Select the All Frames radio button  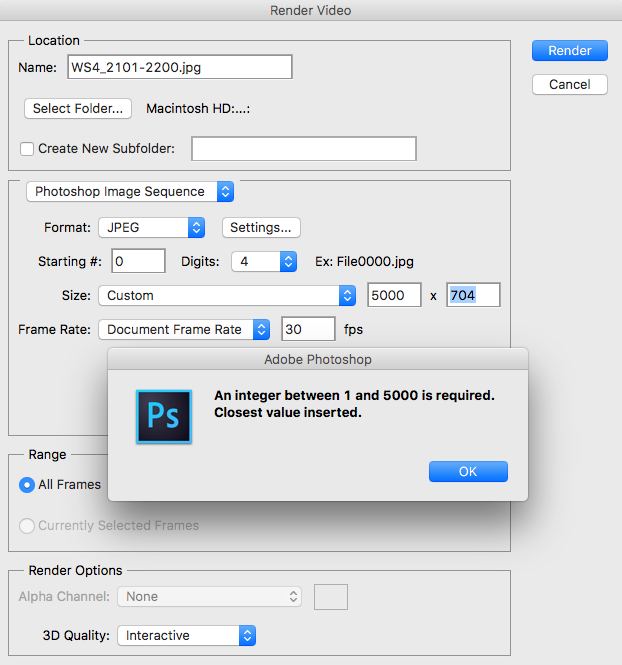27,485
